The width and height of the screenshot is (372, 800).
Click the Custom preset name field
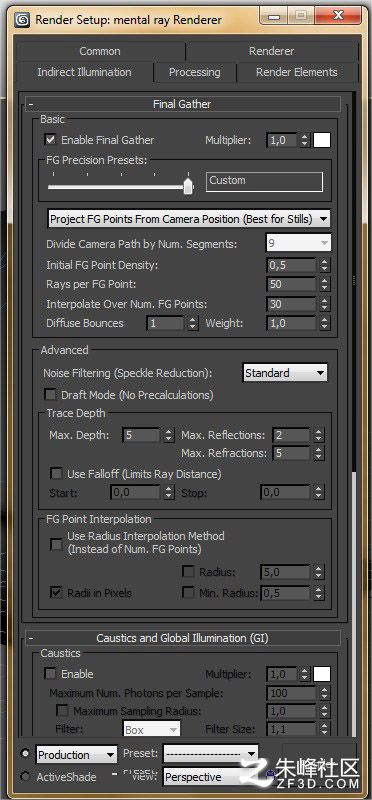(264, 181)
